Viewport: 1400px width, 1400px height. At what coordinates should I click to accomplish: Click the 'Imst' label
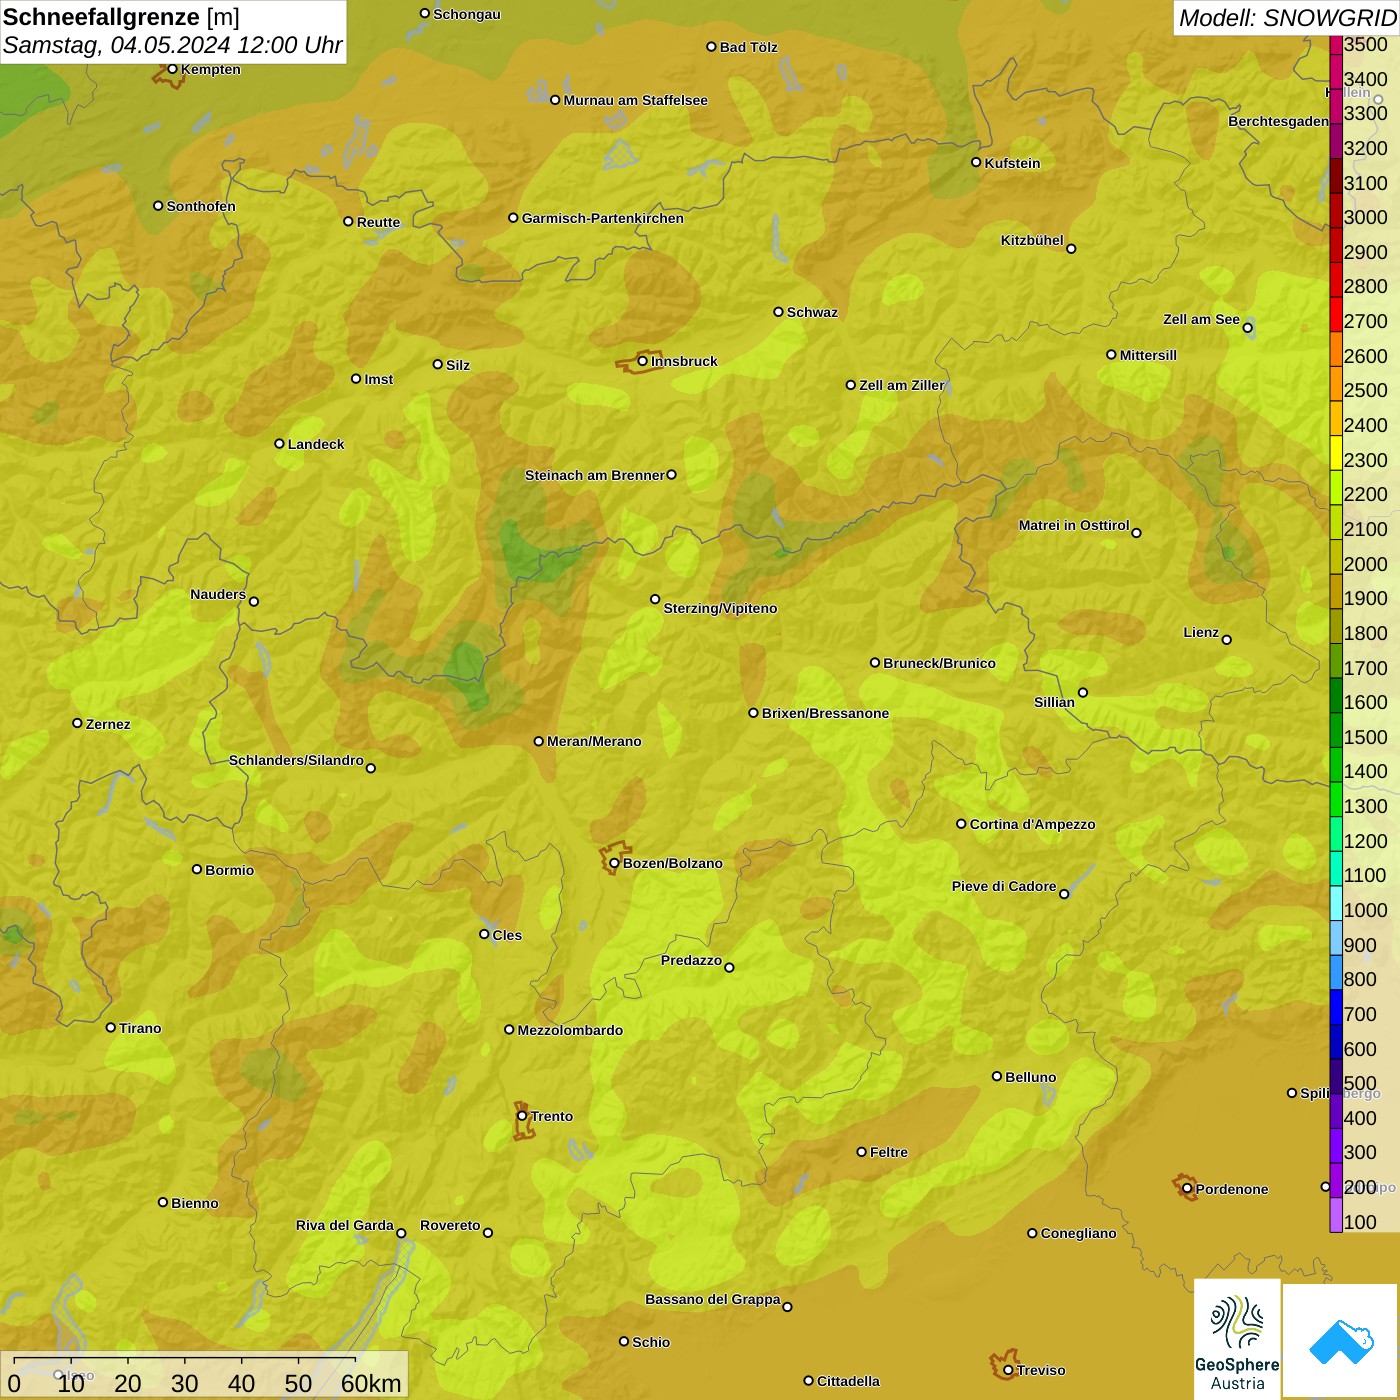[378, 379]
